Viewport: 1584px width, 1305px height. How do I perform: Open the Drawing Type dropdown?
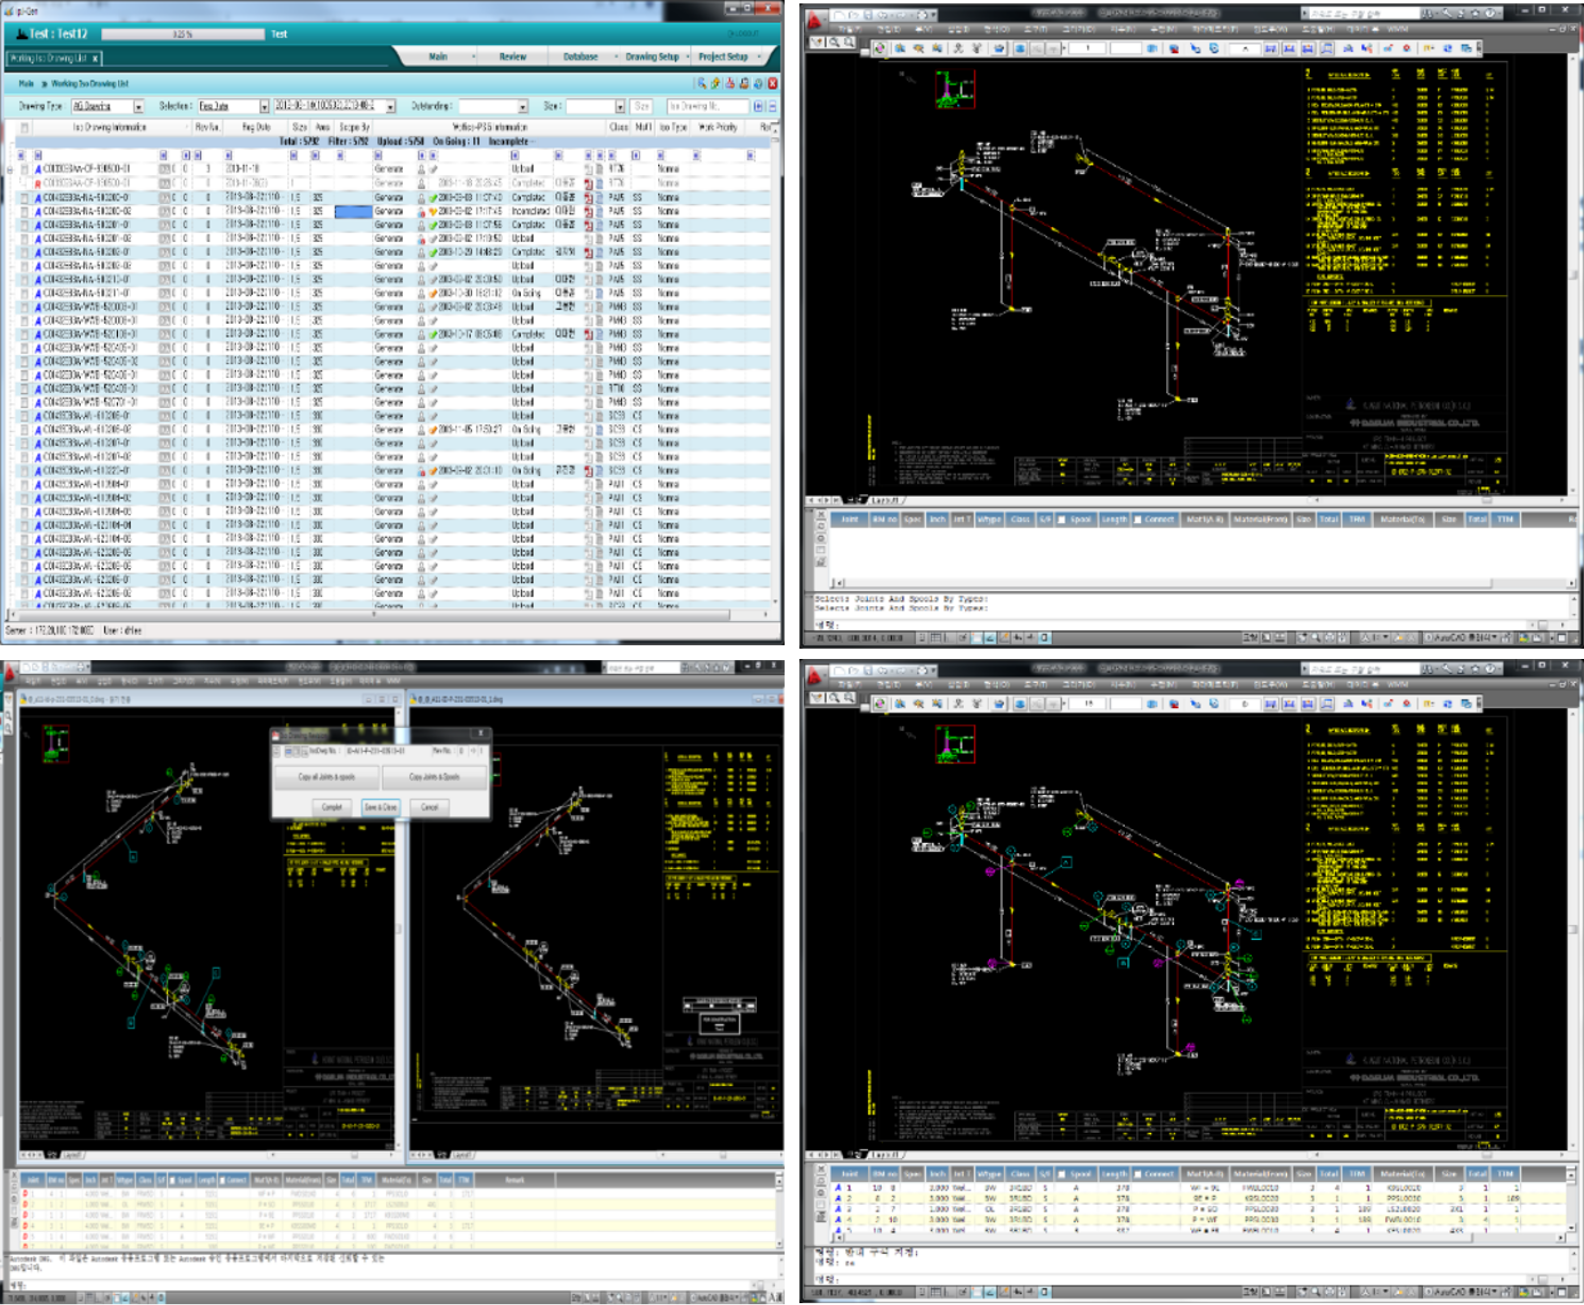click(x=138, y=106)
